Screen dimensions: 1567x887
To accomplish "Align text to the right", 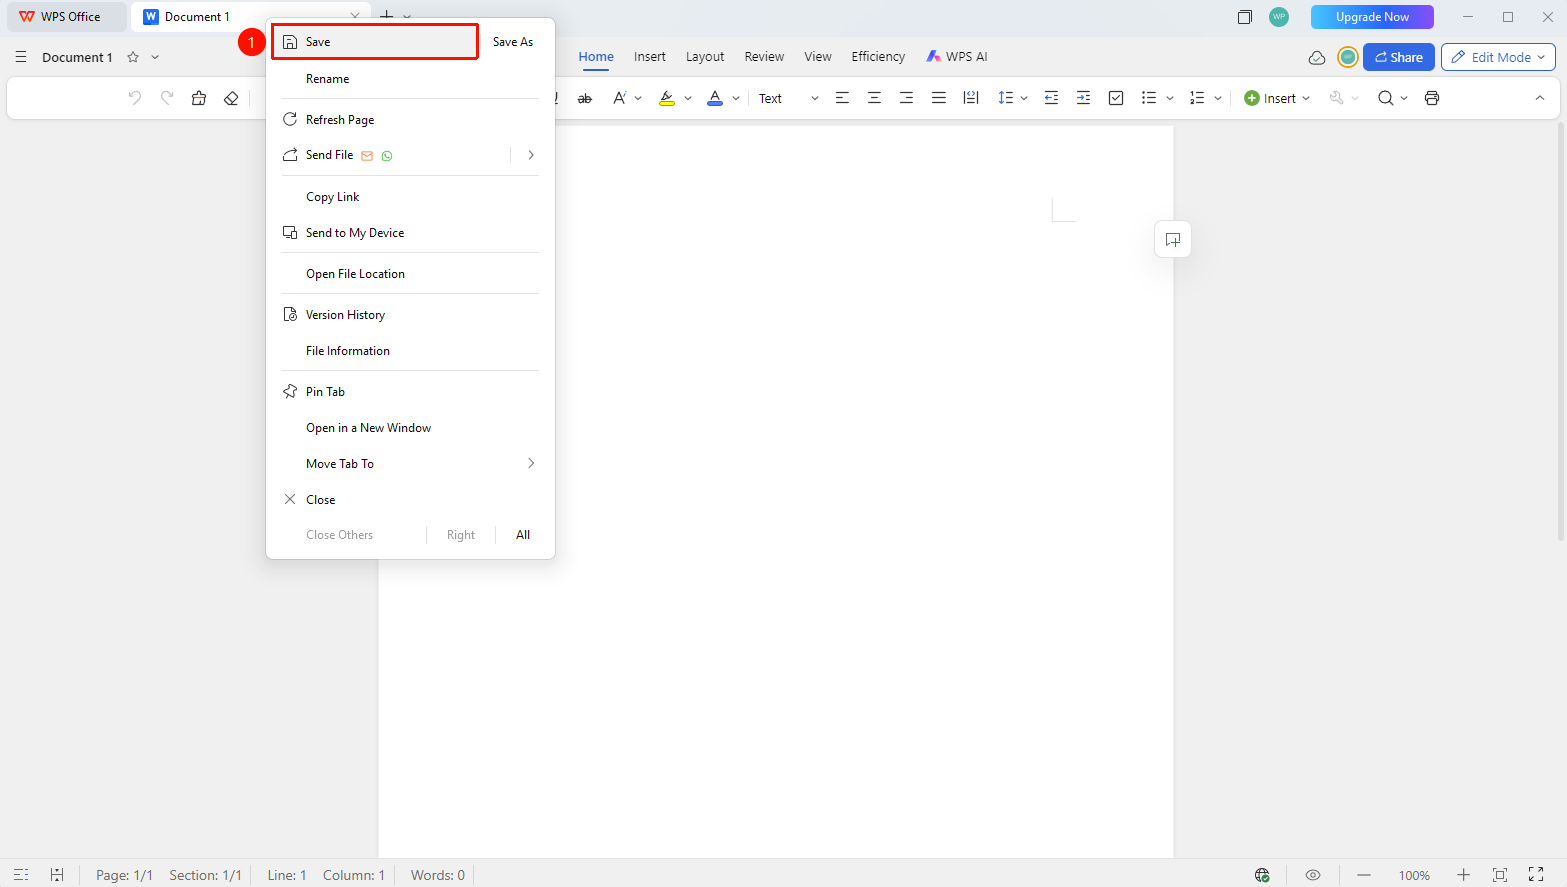I will click(906, 98).
